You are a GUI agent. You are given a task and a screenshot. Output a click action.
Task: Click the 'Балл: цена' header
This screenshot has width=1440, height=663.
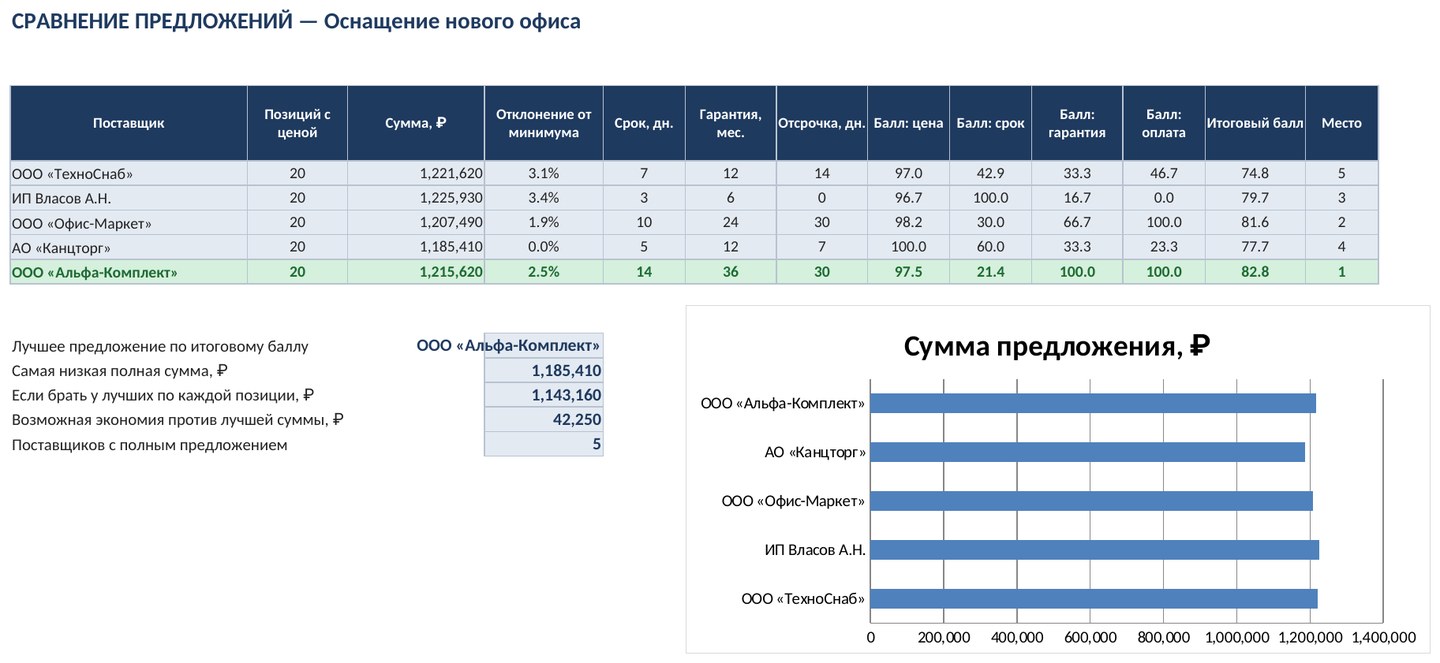click(x=908, y=123)
